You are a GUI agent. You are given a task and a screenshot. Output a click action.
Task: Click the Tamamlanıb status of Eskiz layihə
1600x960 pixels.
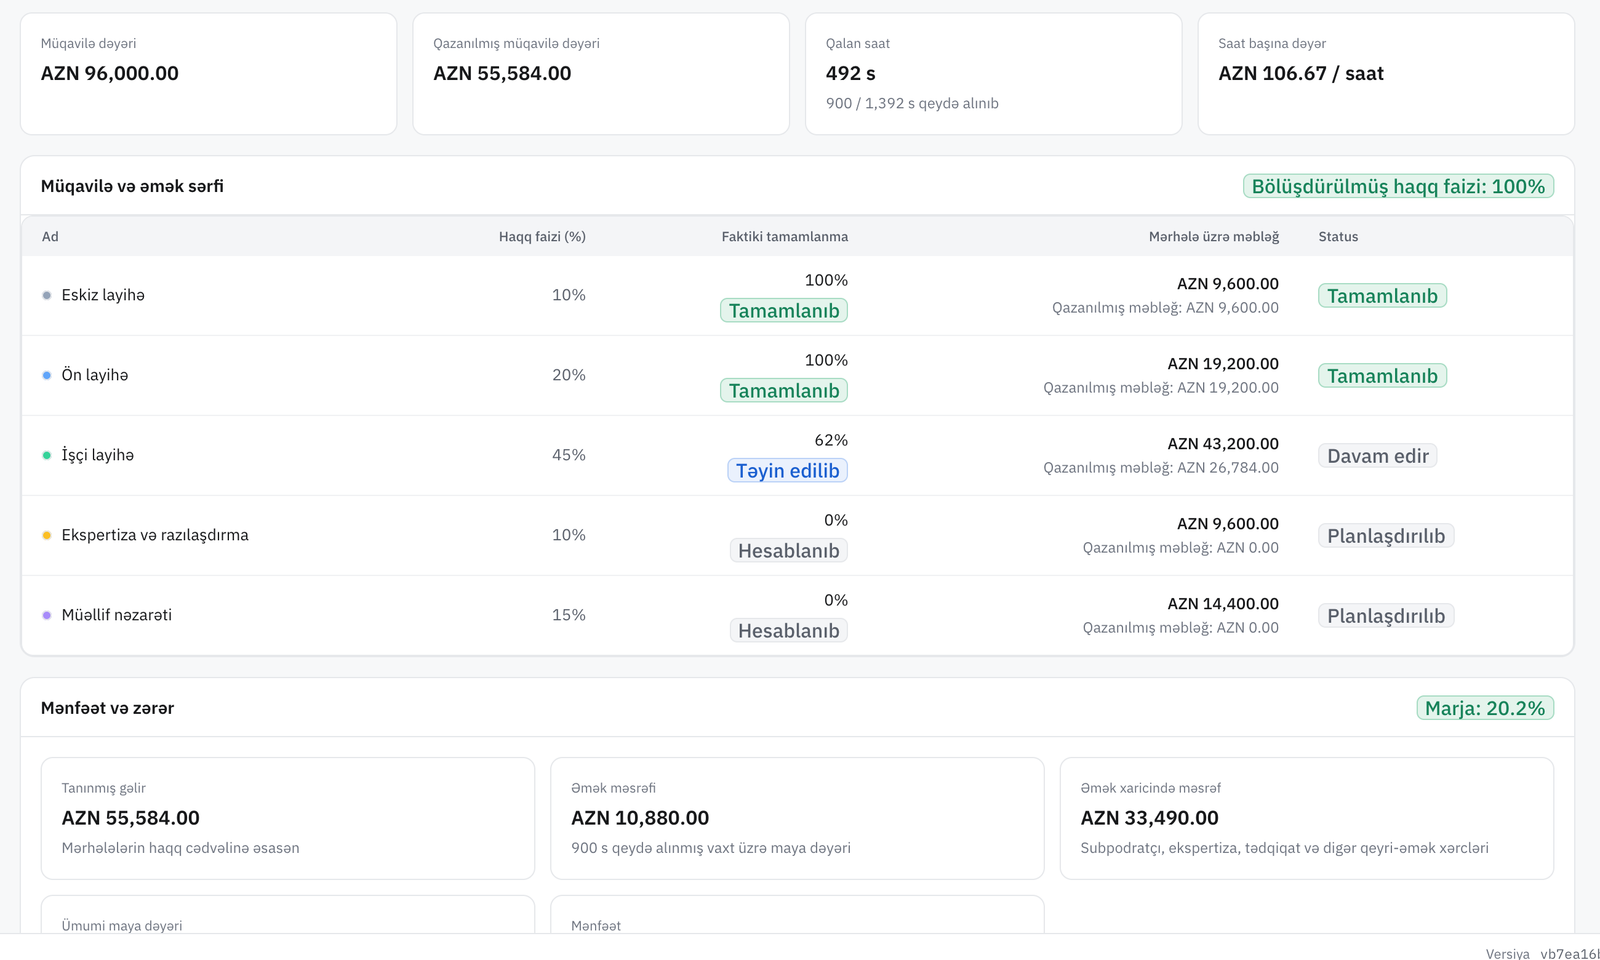tap(1382, 296)
